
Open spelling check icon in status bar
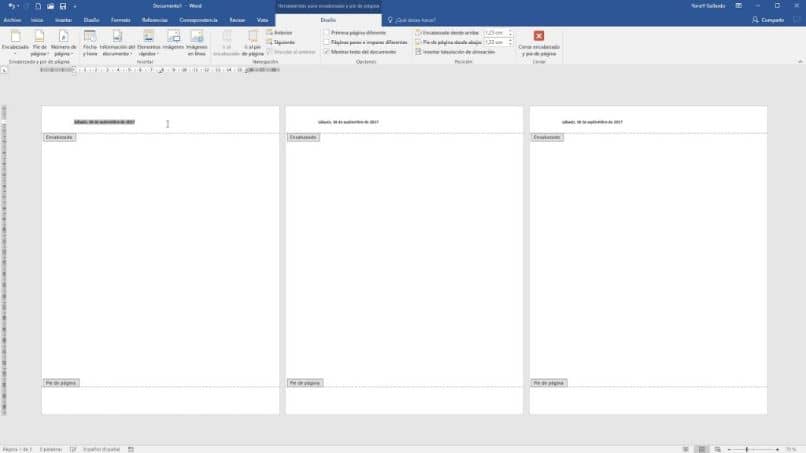[x=73, y=449]
